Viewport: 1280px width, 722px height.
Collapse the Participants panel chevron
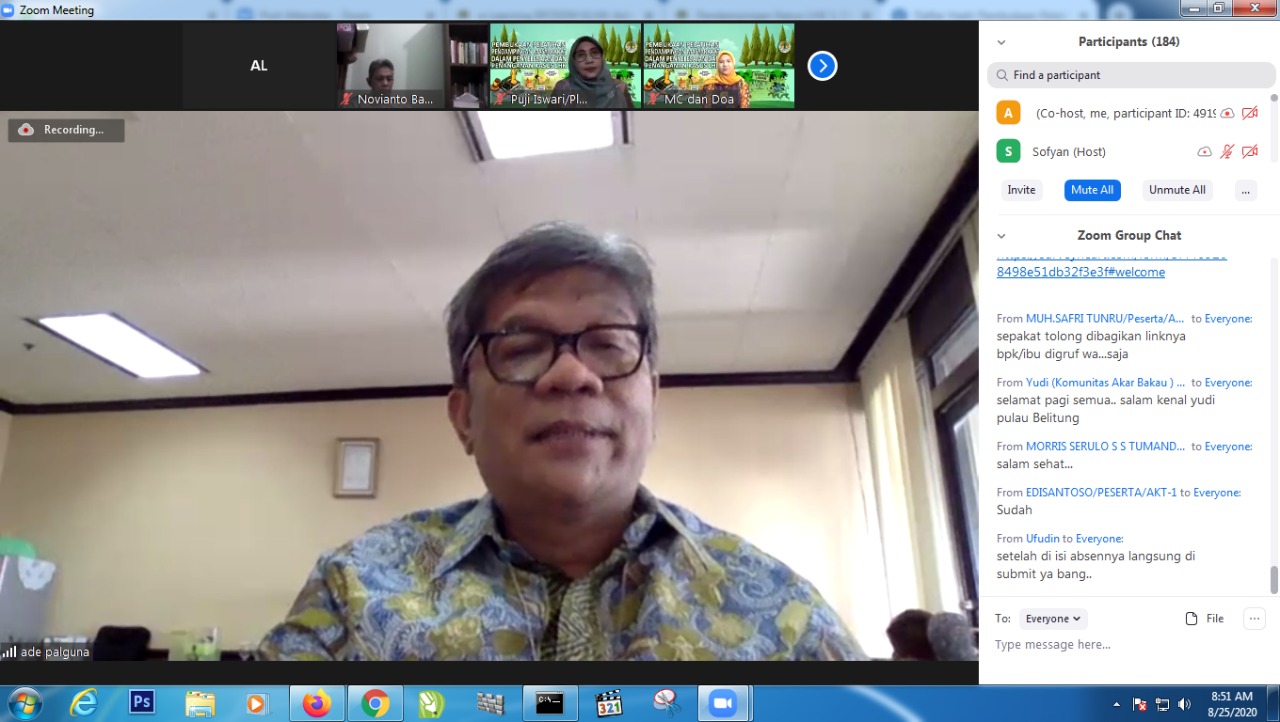click(1001, 42)
